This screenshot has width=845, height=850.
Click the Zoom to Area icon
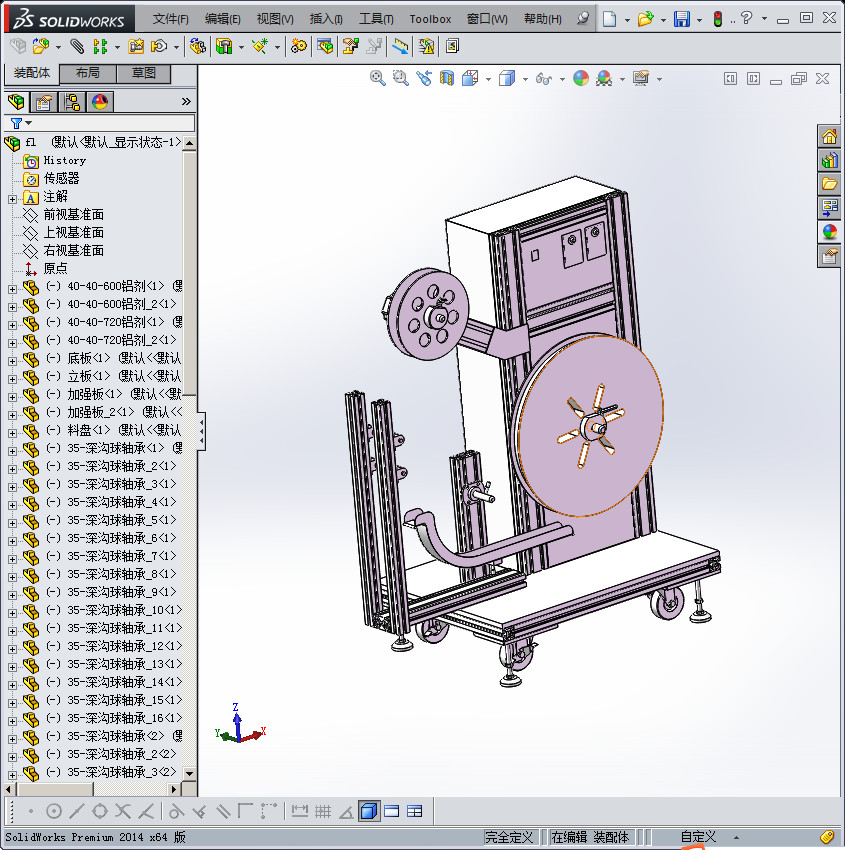[x=401, y=79]
